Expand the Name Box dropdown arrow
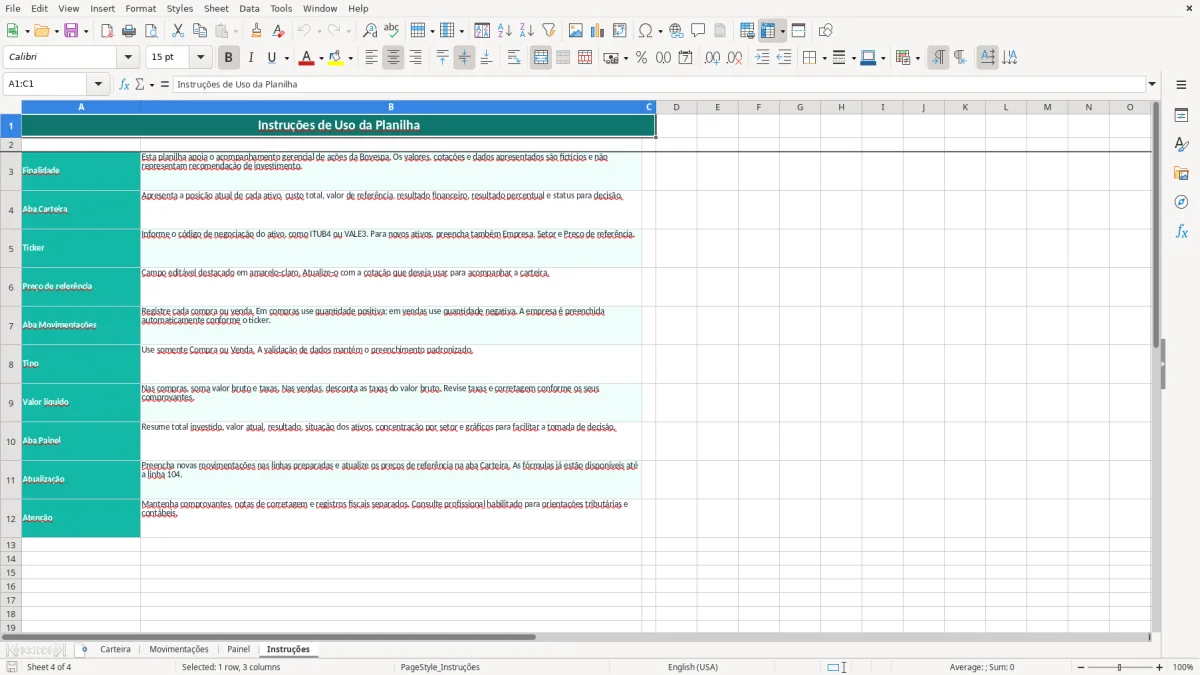 point(98,85)
